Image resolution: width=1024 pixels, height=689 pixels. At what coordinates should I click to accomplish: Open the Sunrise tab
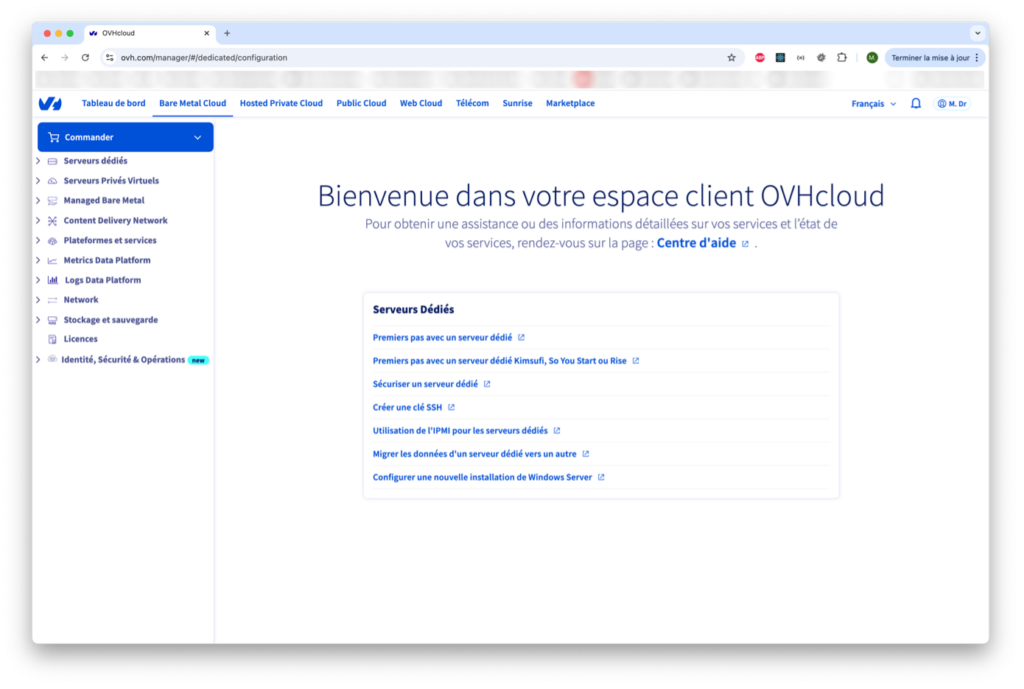(x=517, y=103)
